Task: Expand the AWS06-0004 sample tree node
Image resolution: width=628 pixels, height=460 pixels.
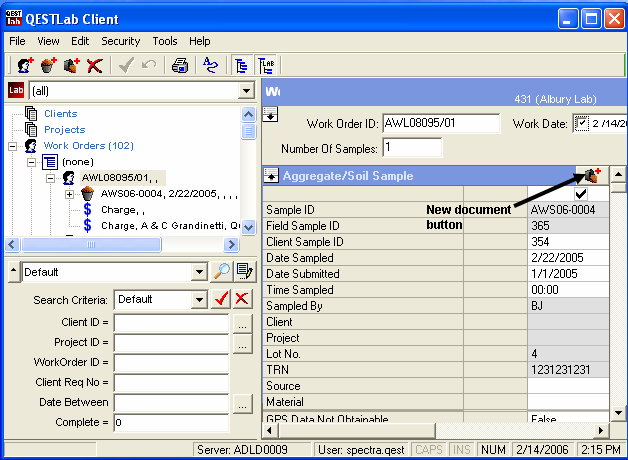Action: [x=70, y=194]
